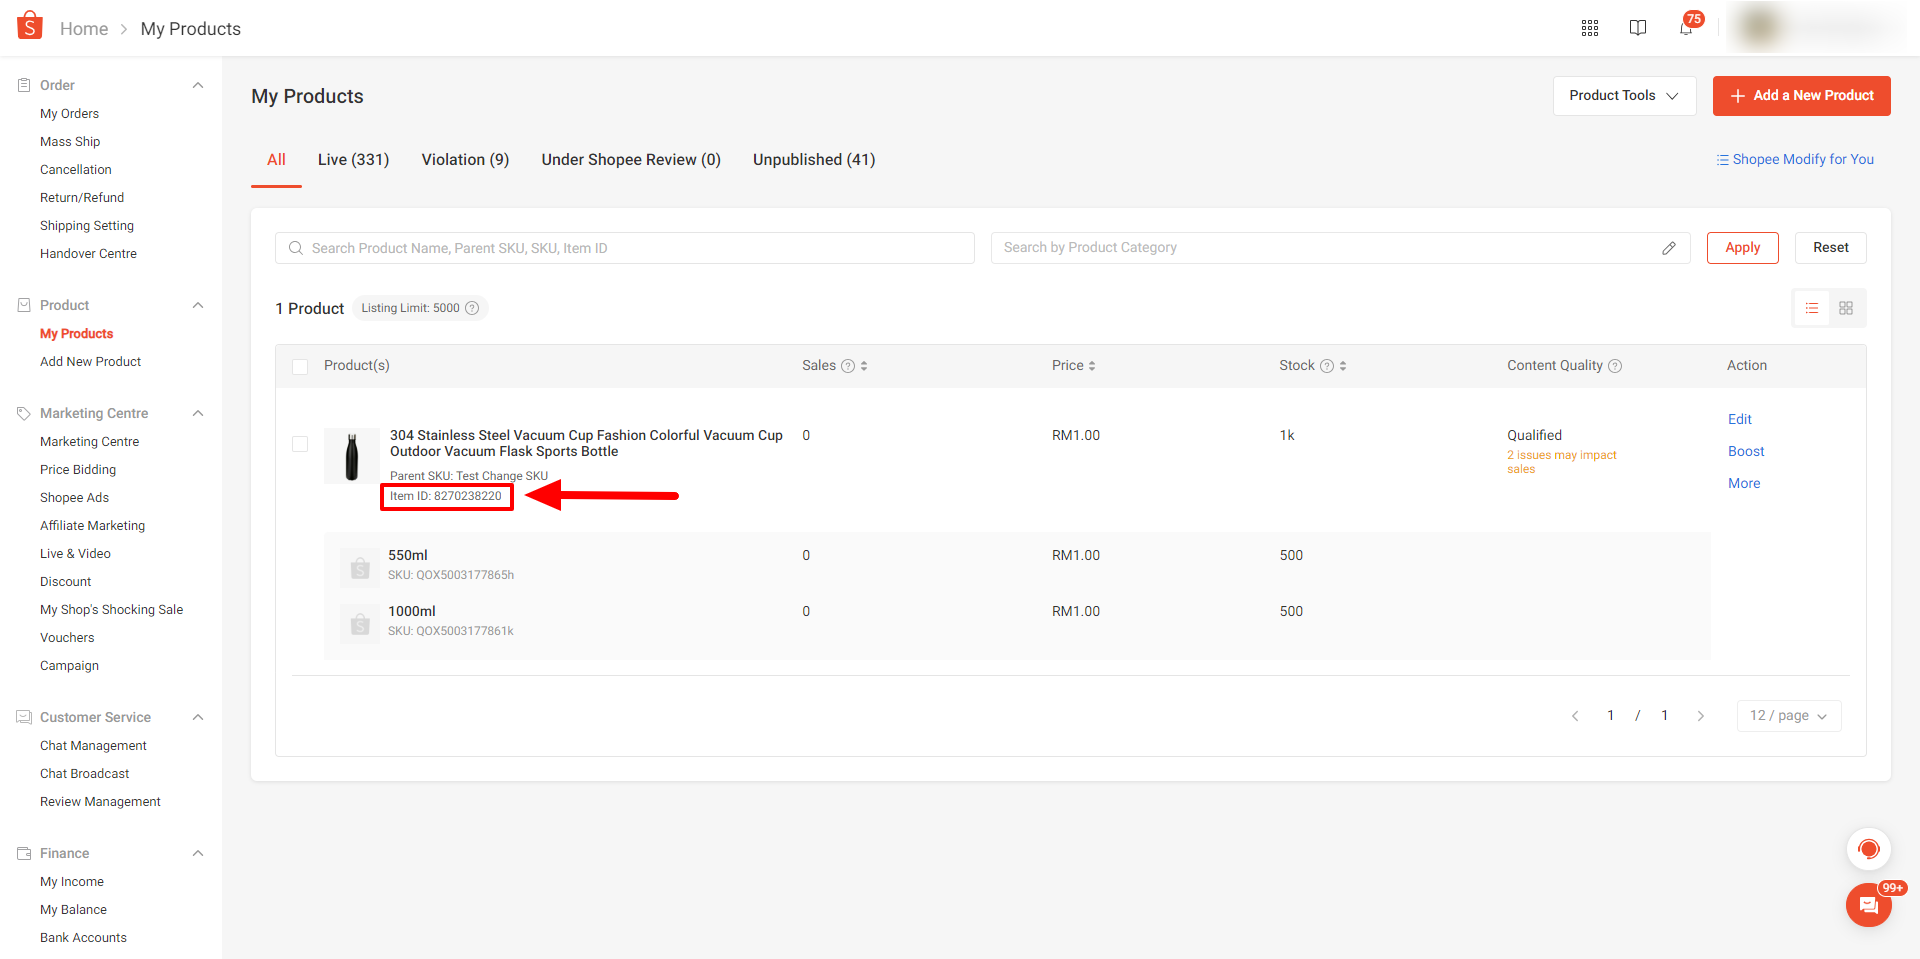Open Chat Management in sidebar
The width and height of the screenshot is (1920, 959).
pos(93,746)
